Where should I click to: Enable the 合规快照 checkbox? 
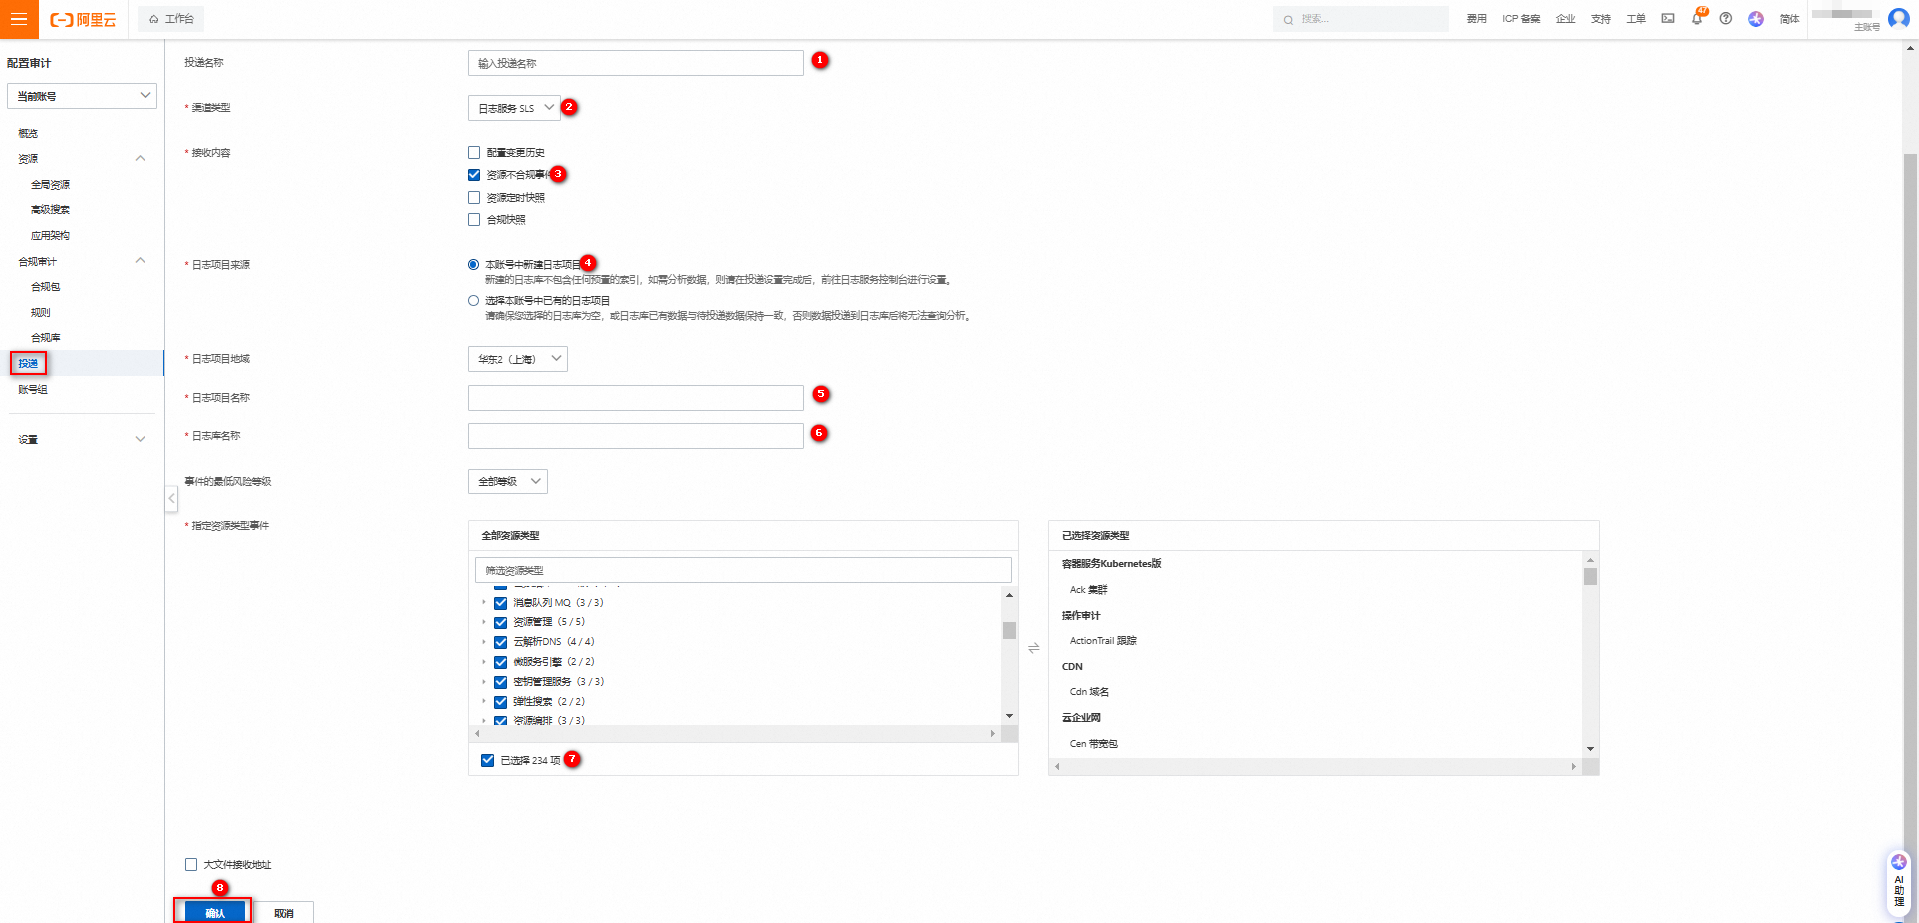click(474, 220)
